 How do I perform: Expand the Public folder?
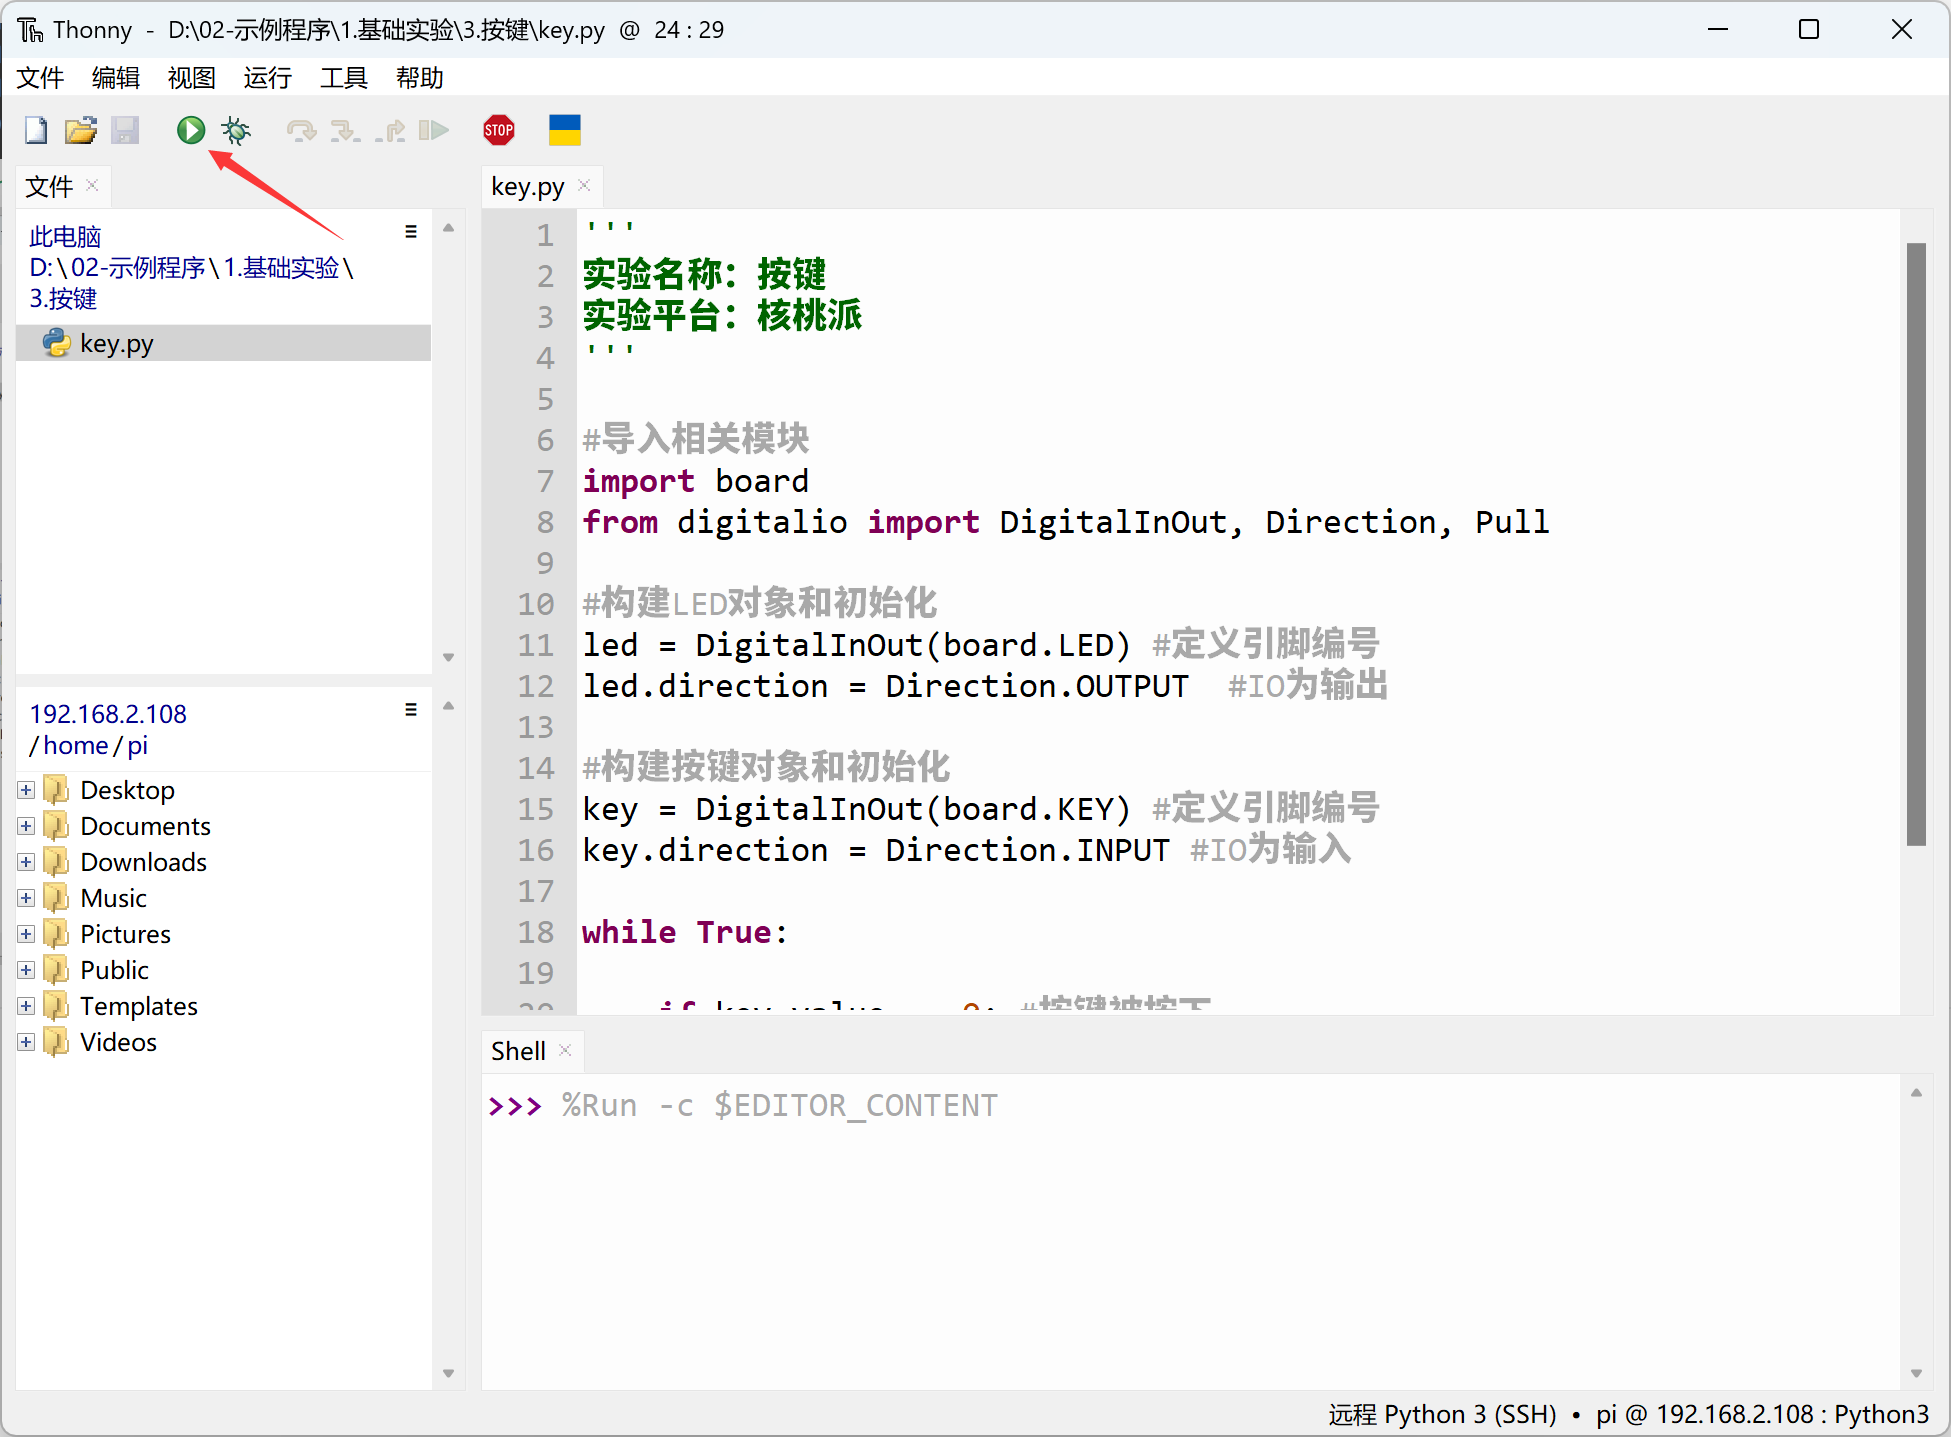coord(26,970)
